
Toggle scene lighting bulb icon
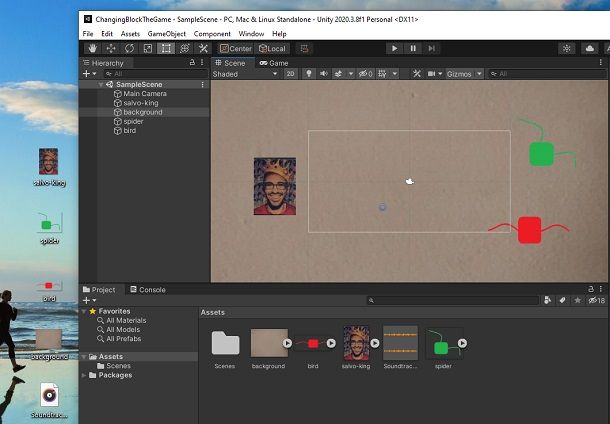(309, 74)
